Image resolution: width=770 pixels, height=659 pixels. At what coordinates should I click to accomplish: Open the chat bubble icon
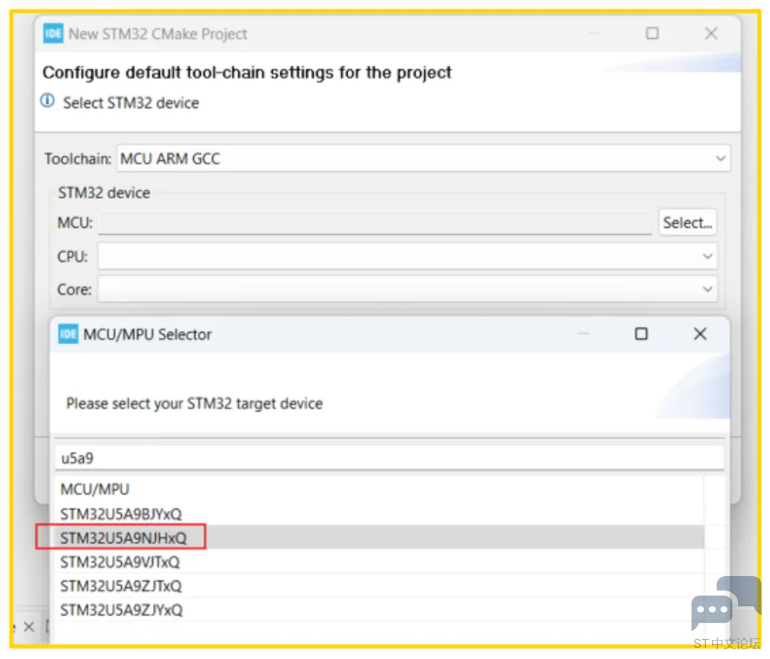725,602
